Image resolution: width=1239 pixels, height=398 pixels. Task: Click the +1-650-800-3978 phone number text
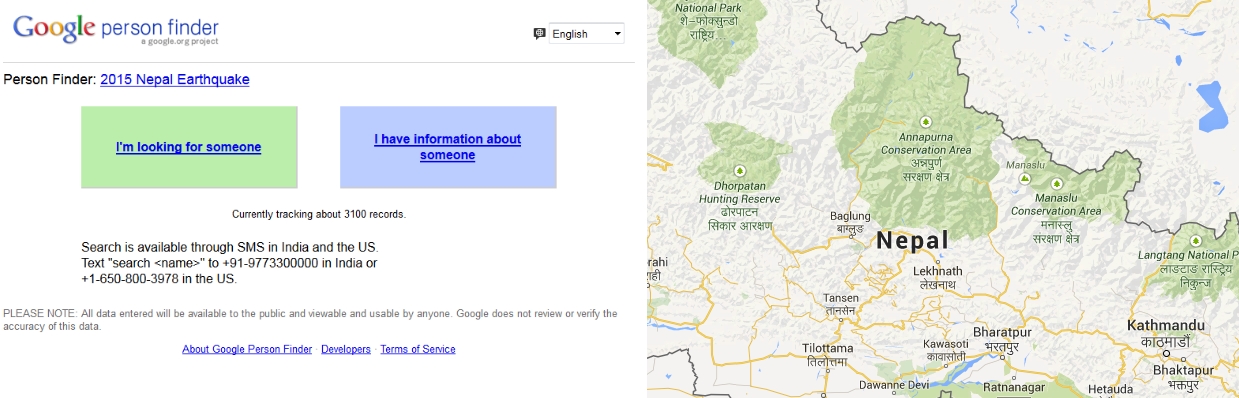[x=130, y=279]
